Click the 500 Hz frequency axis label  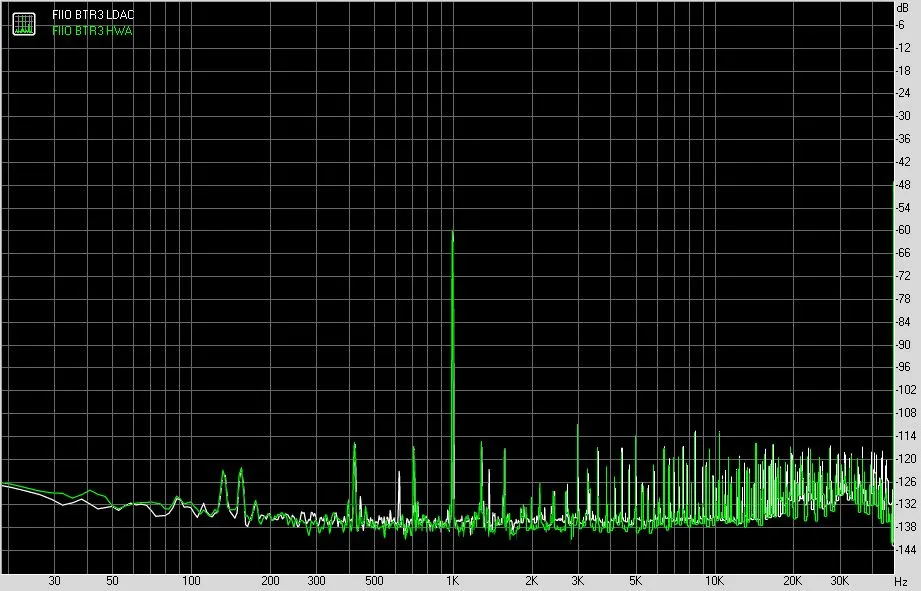(x=374, y=581)
